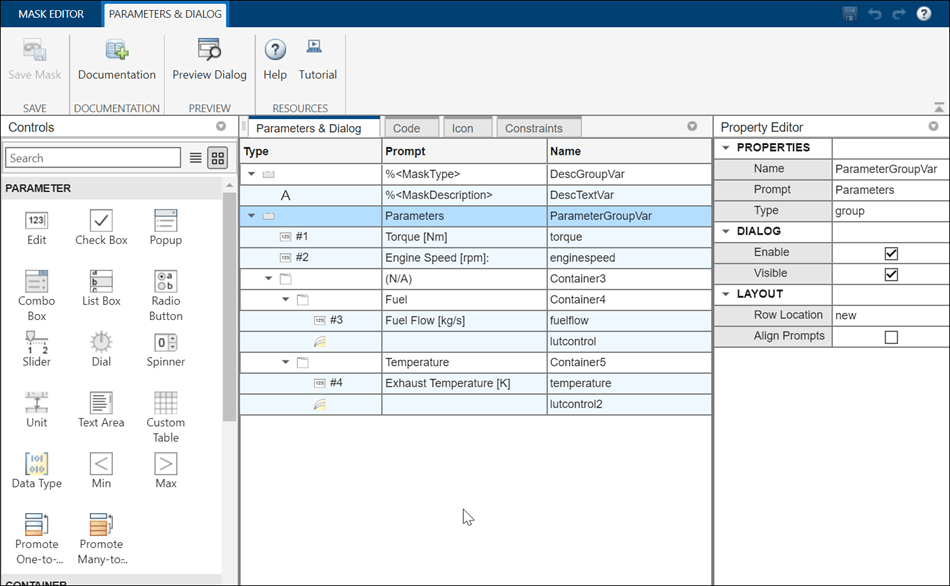Enable the Align Prompts checkbox
950x586 pixels.
point(891,337)
